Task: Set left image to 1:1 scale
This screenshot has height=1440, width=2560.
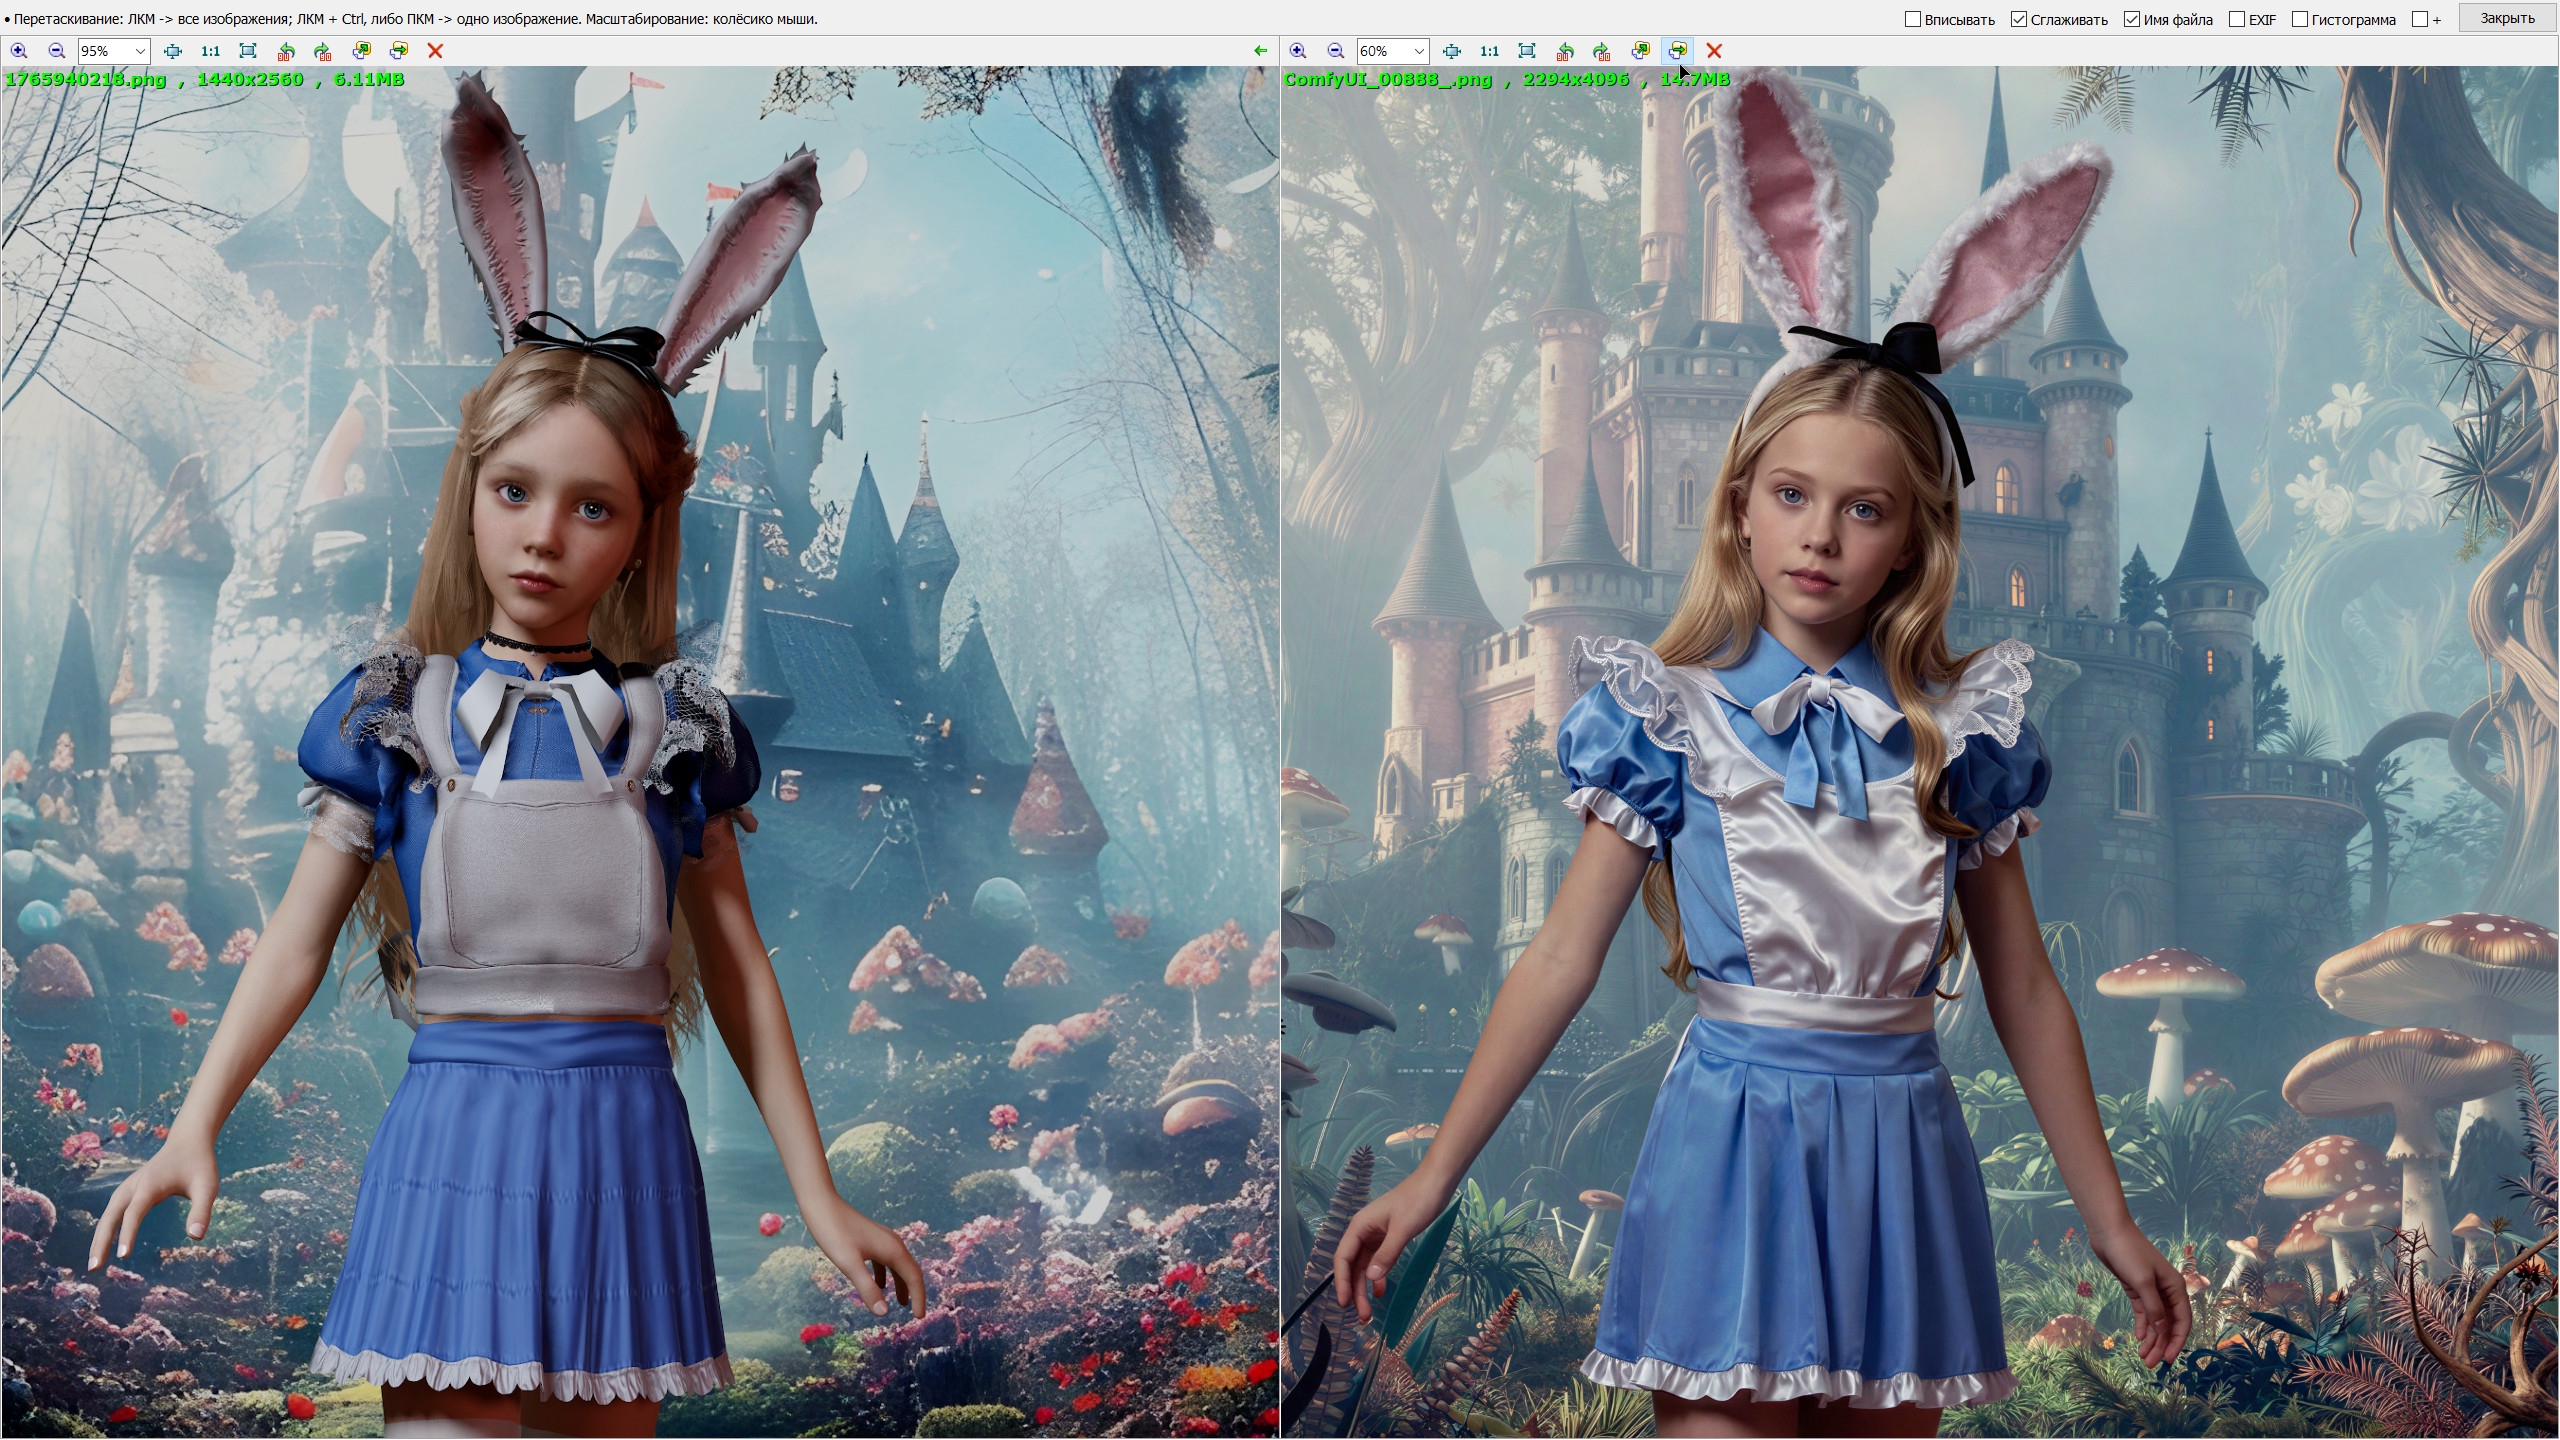Action: (x=210, y=51)
